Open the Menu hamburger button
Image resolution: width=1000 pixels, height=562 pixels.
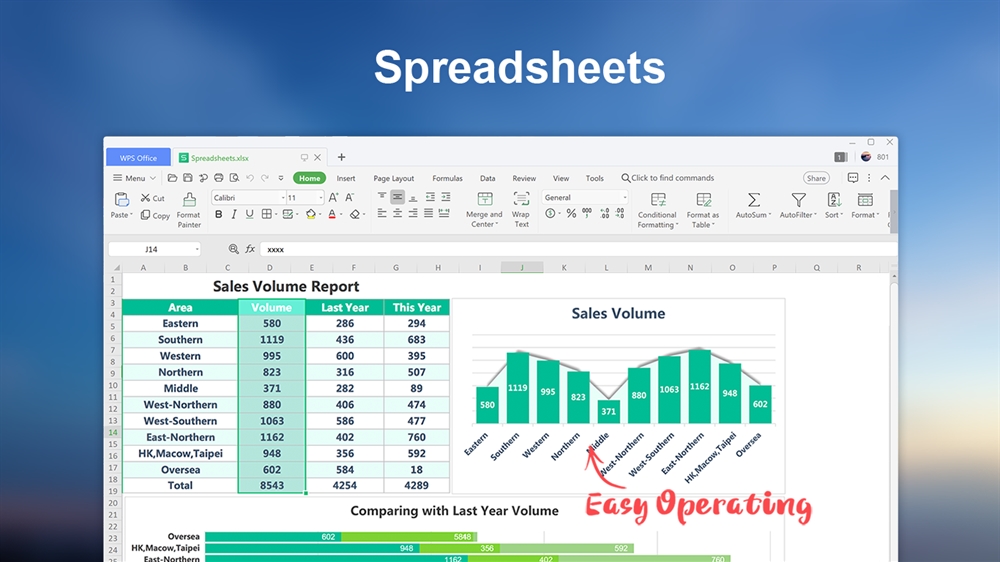pyautogui.click(x=134, y=178)
